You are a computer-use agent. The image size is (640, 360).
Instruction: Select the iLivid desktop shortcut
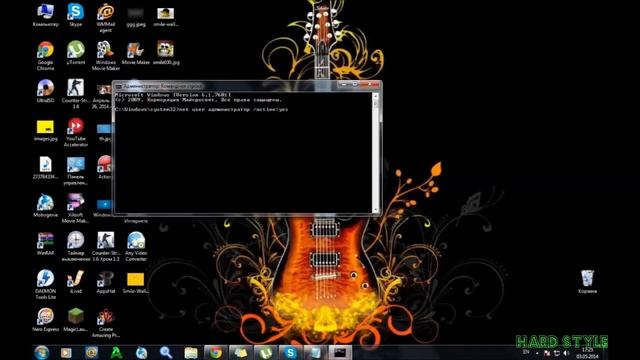coord(76,282)
